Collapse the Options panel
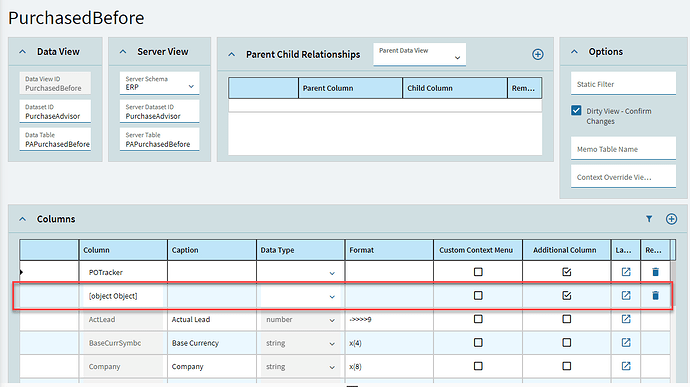The height and width of the screenshot is (387, 690). click(574, 52)
